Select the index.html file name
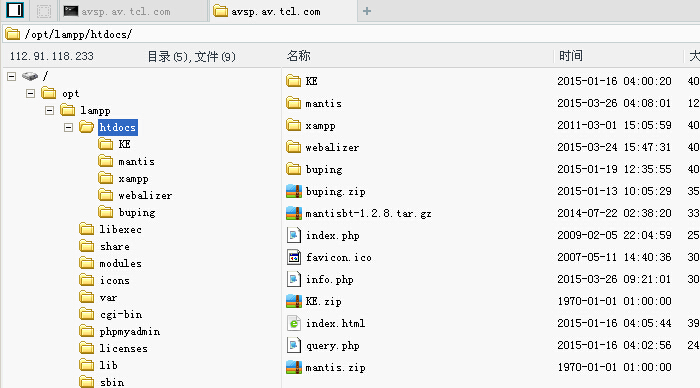 tap(335, 323)
